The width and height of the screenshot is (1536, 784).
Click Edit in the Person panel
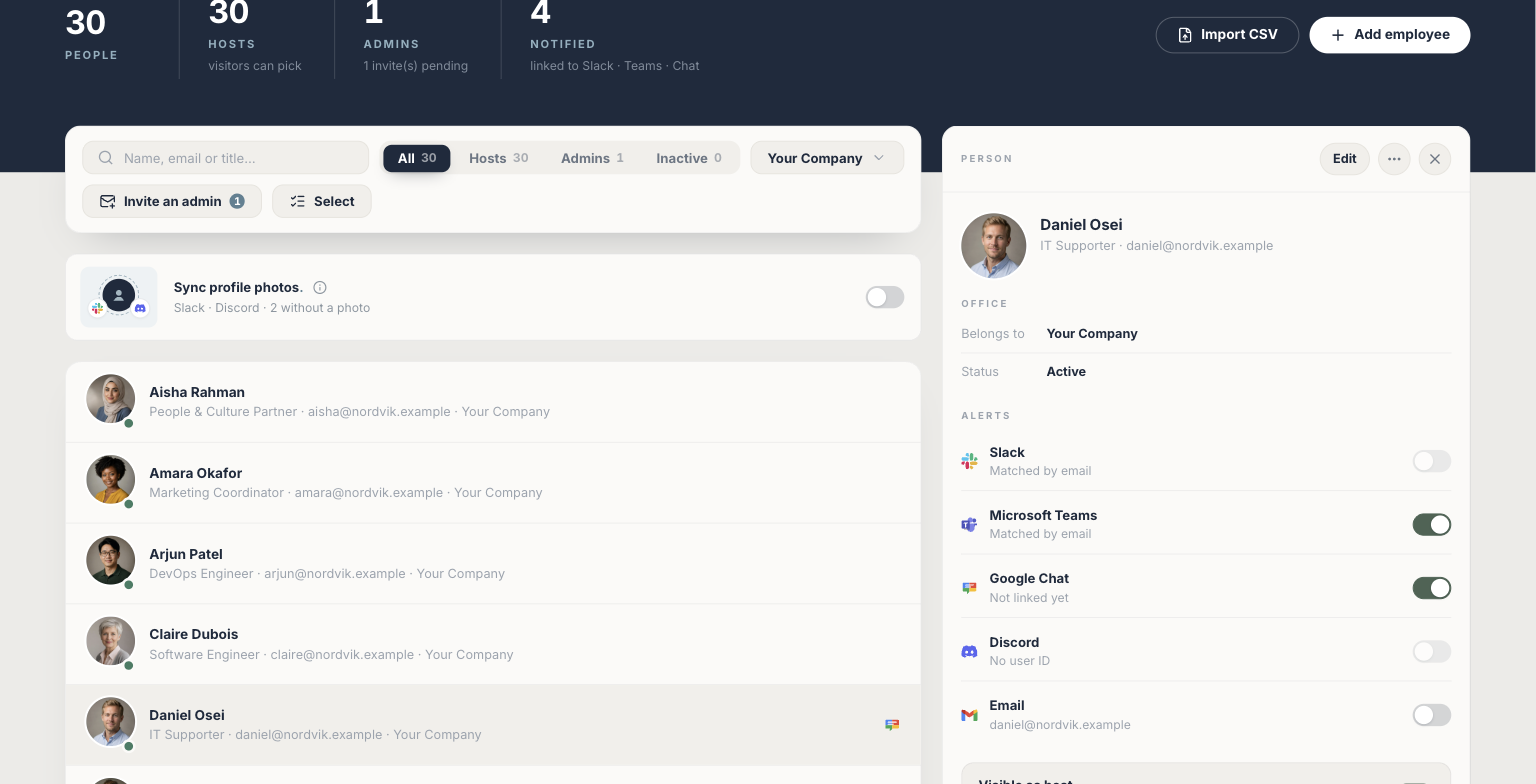1345,159
